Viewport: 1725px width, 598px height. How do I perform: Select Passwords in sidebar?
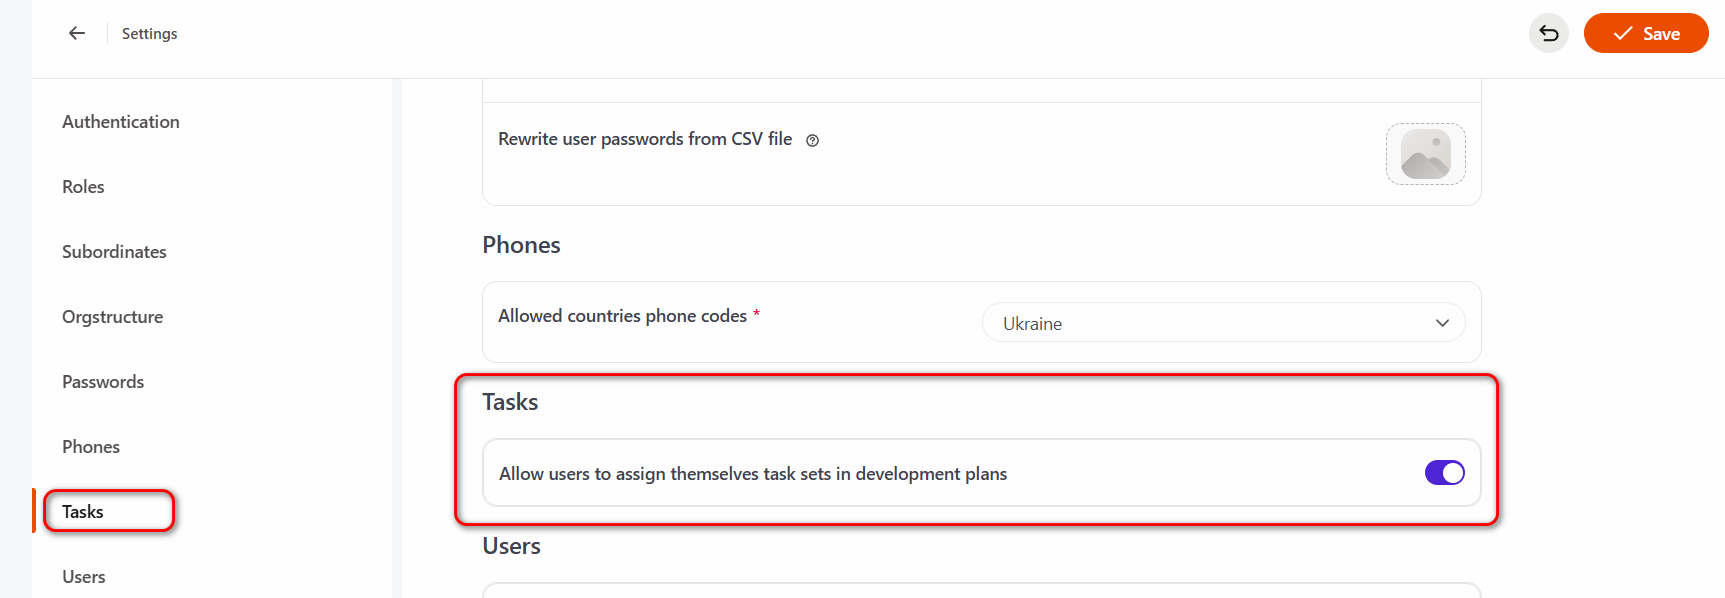tap(103, 382)
